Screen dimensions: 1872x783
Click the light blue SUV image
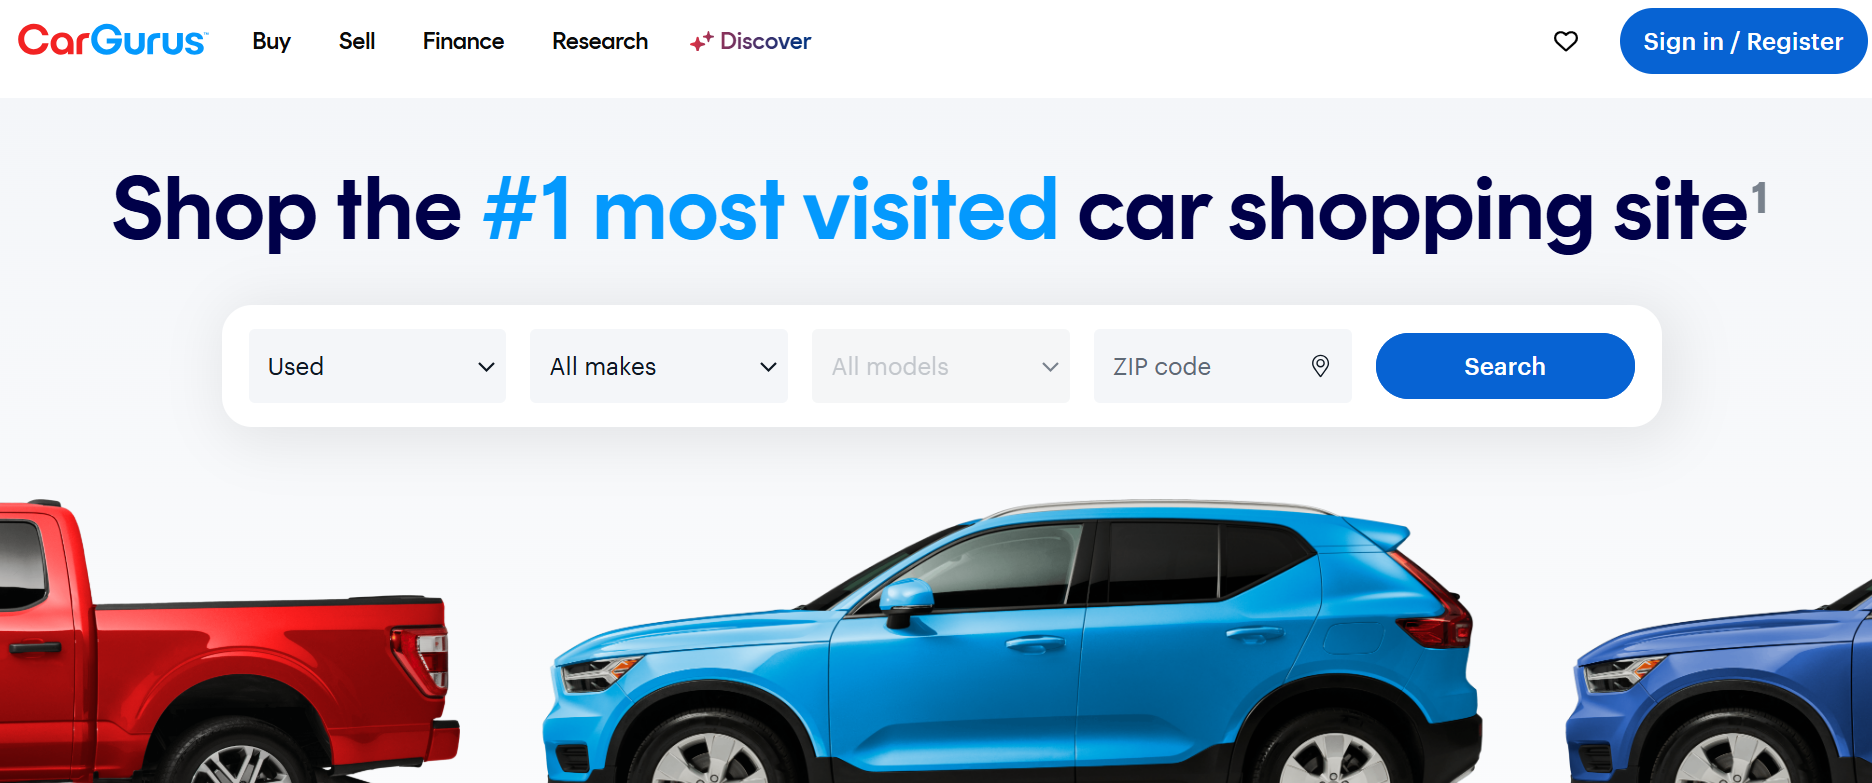(x=1012, y=642)
